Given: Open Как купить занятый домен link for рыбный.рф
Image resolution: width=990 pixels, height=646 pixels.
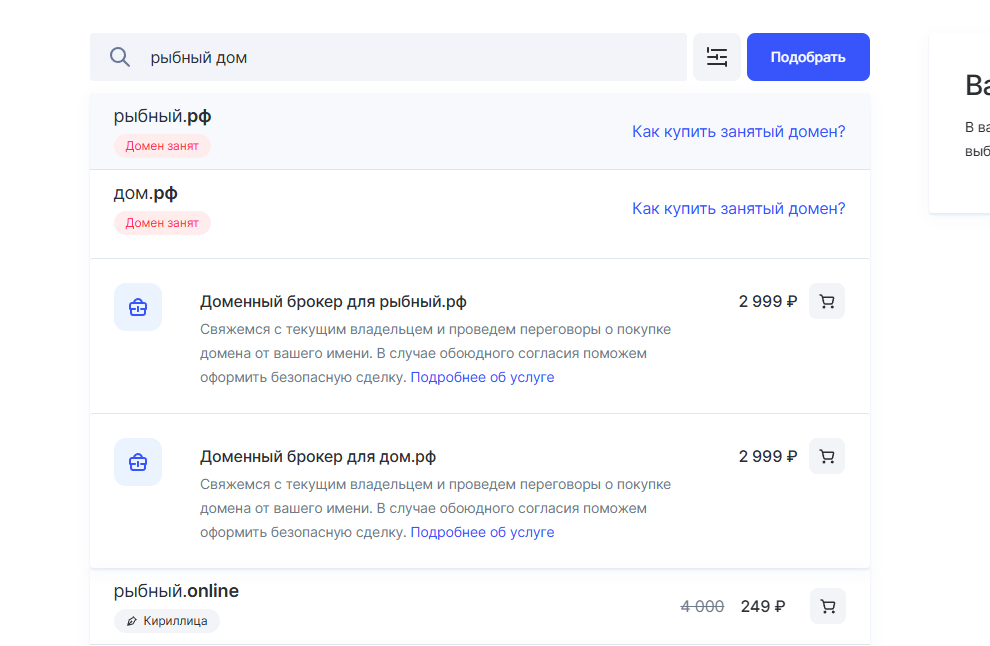Looking at the screenshot, I should 738,131.
